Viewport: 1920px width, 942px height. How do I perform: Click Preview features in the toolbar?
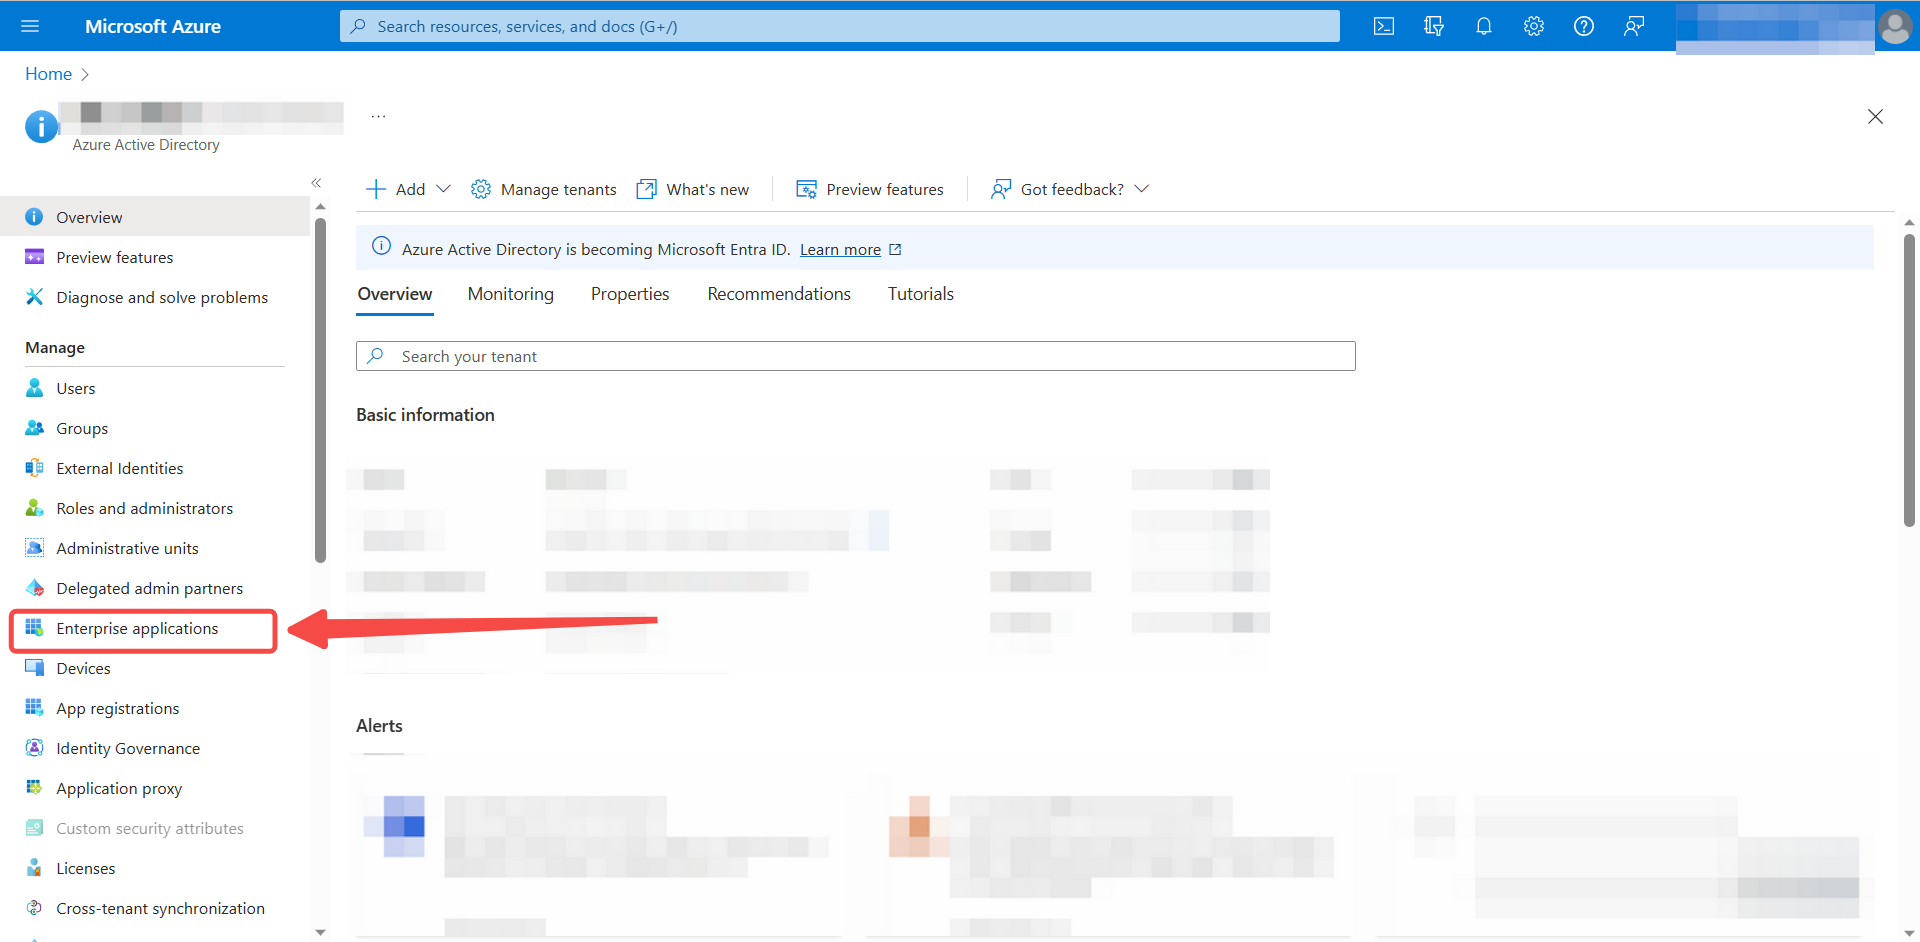[x=870, y=189]
